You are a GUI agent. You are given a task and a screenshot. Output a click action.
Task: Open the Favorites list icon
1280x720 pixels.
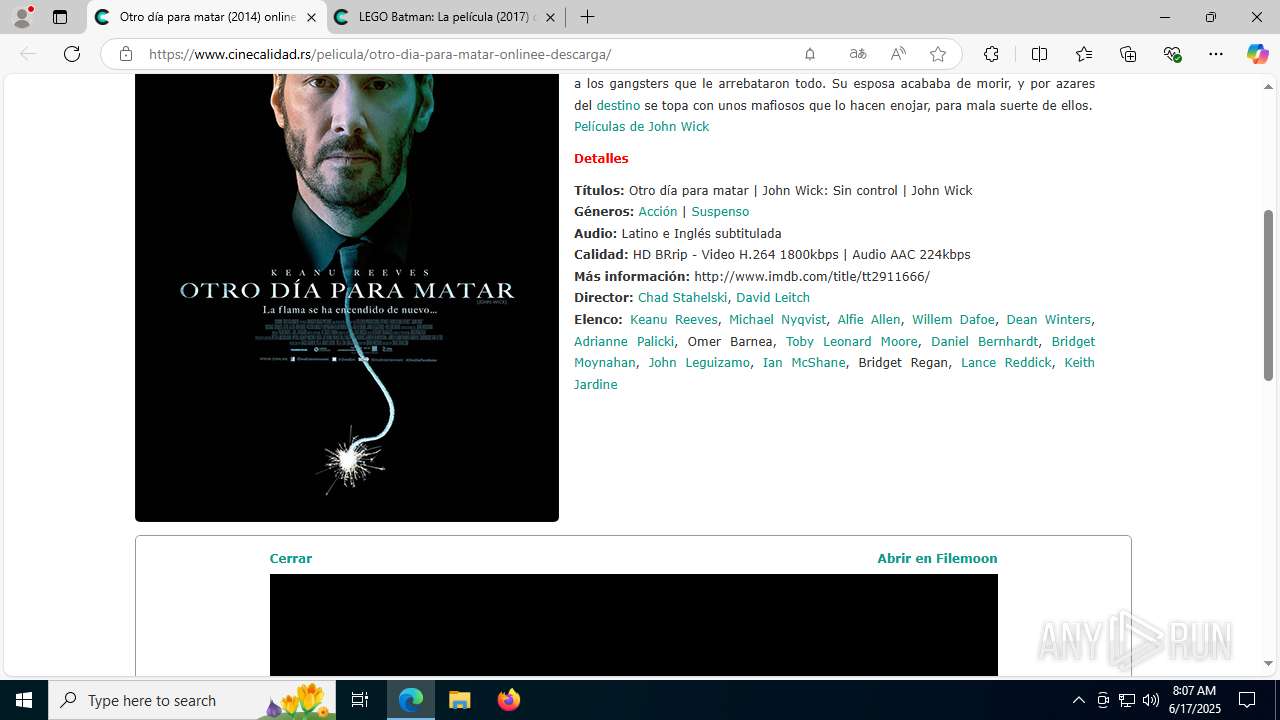(1084, 54)
